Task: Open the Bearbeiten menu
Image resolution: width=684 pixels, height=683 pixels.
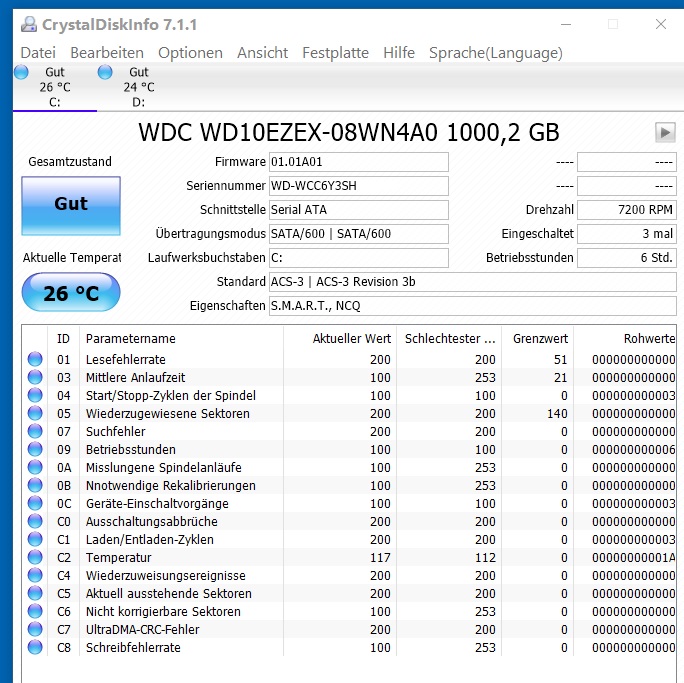Action: coord(107,53)
